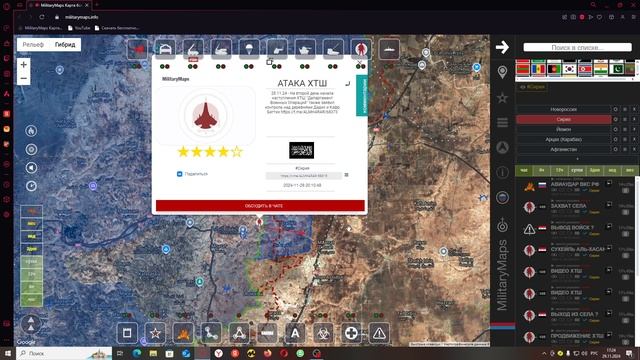Select the star marker in bottom toolbar
The height and width of the screenshot is (360, 640).
click(x=155, y=333)
